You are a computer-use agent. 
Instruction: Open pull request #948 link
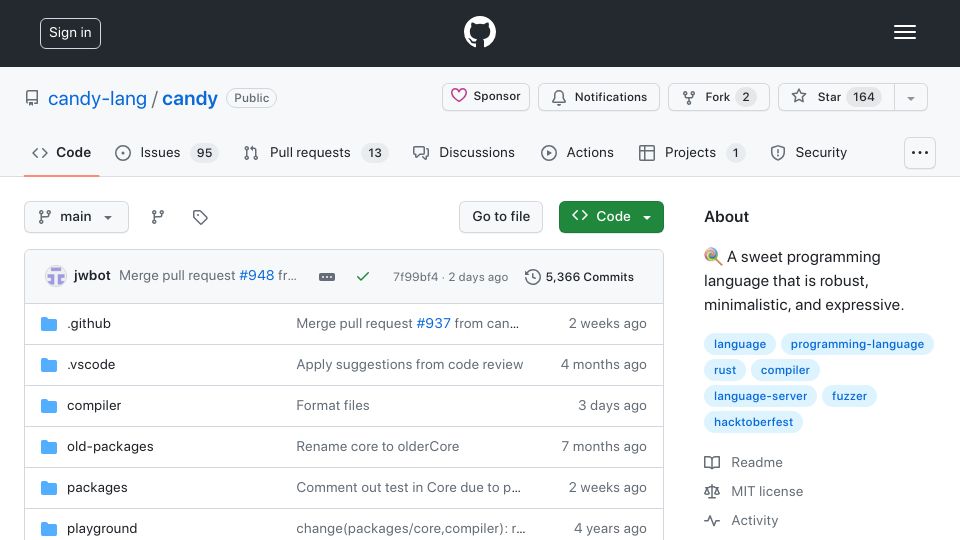(257, 276)
